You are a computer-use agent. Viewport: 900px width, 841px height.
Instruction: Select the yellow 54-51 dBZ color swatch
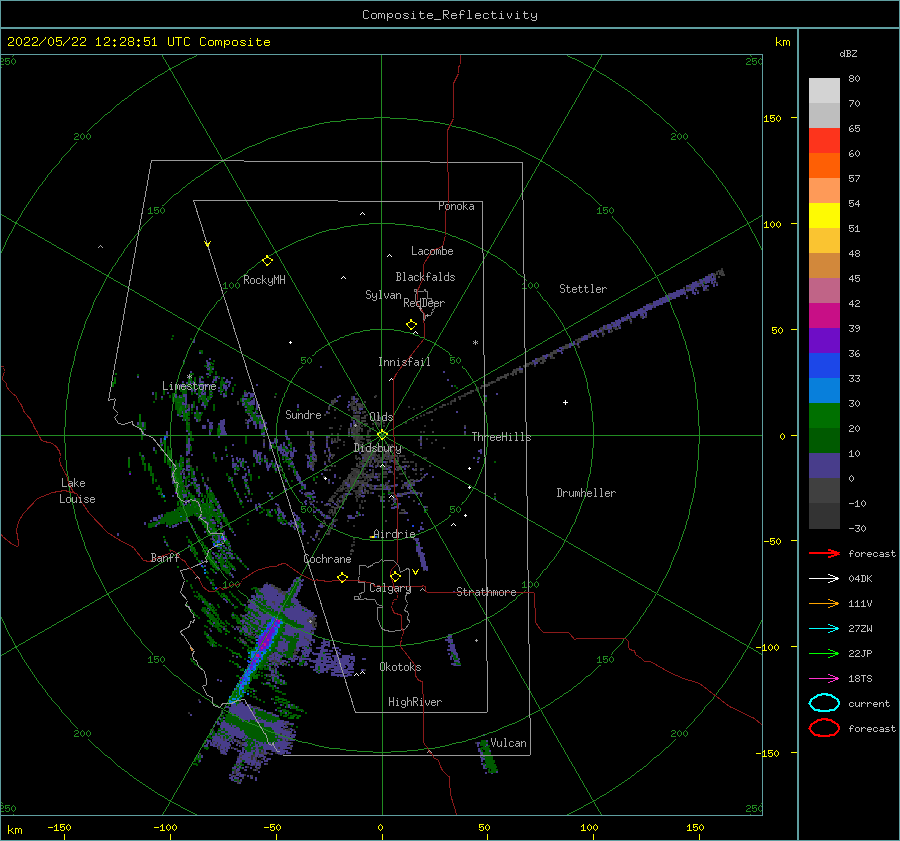(824, 215)
